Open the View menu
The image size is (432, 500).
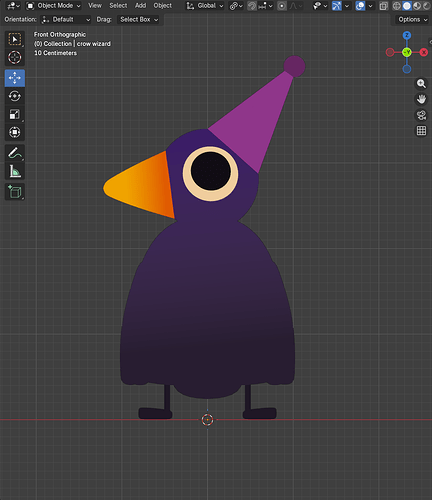(95, 6)
